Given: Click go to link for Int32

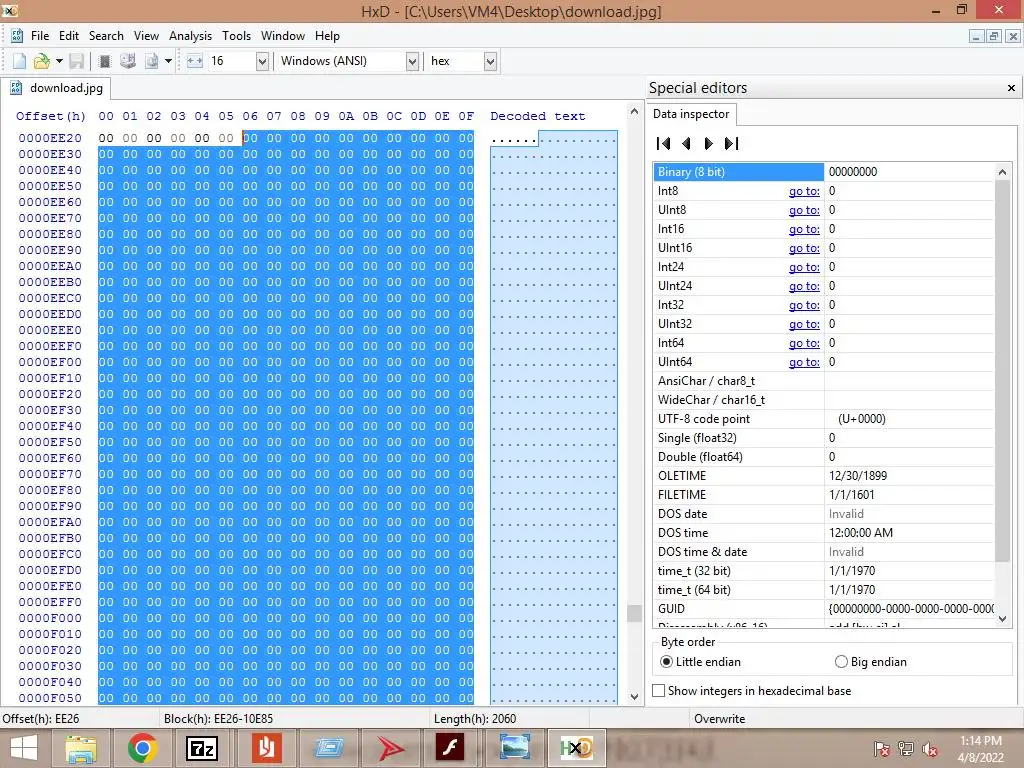Looking at the screenshot, I should coord(804,305).
